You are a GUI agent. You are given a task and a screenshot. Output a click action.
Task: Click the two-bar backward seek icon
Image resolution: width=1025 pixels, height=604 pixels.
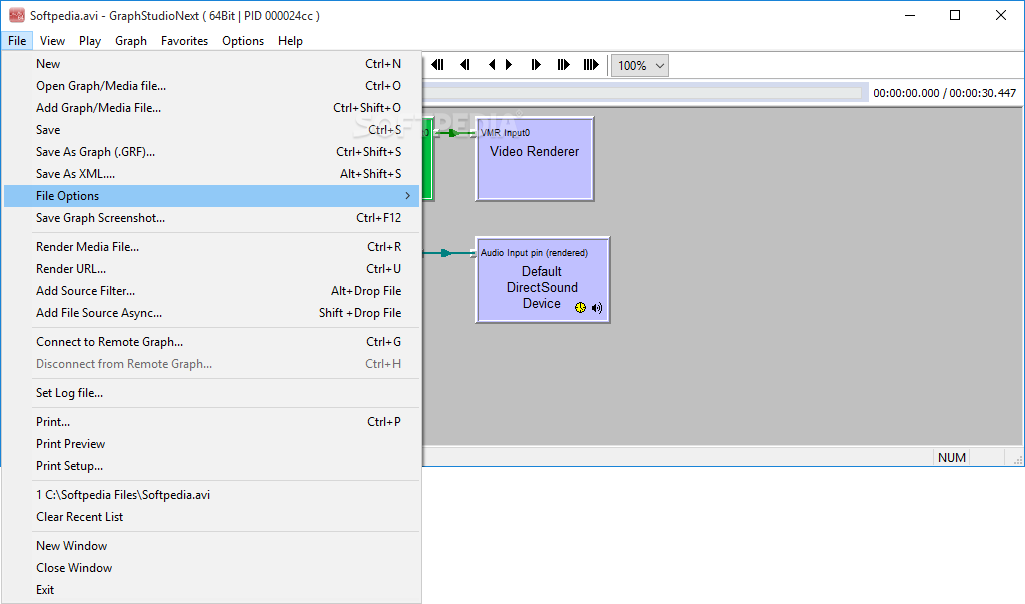pos(437,65)
